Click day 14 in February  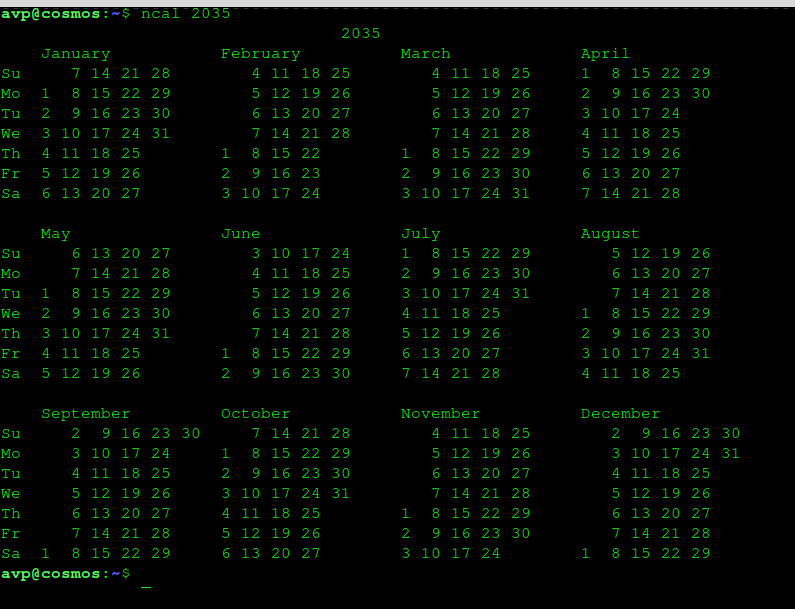click(281, 133)
